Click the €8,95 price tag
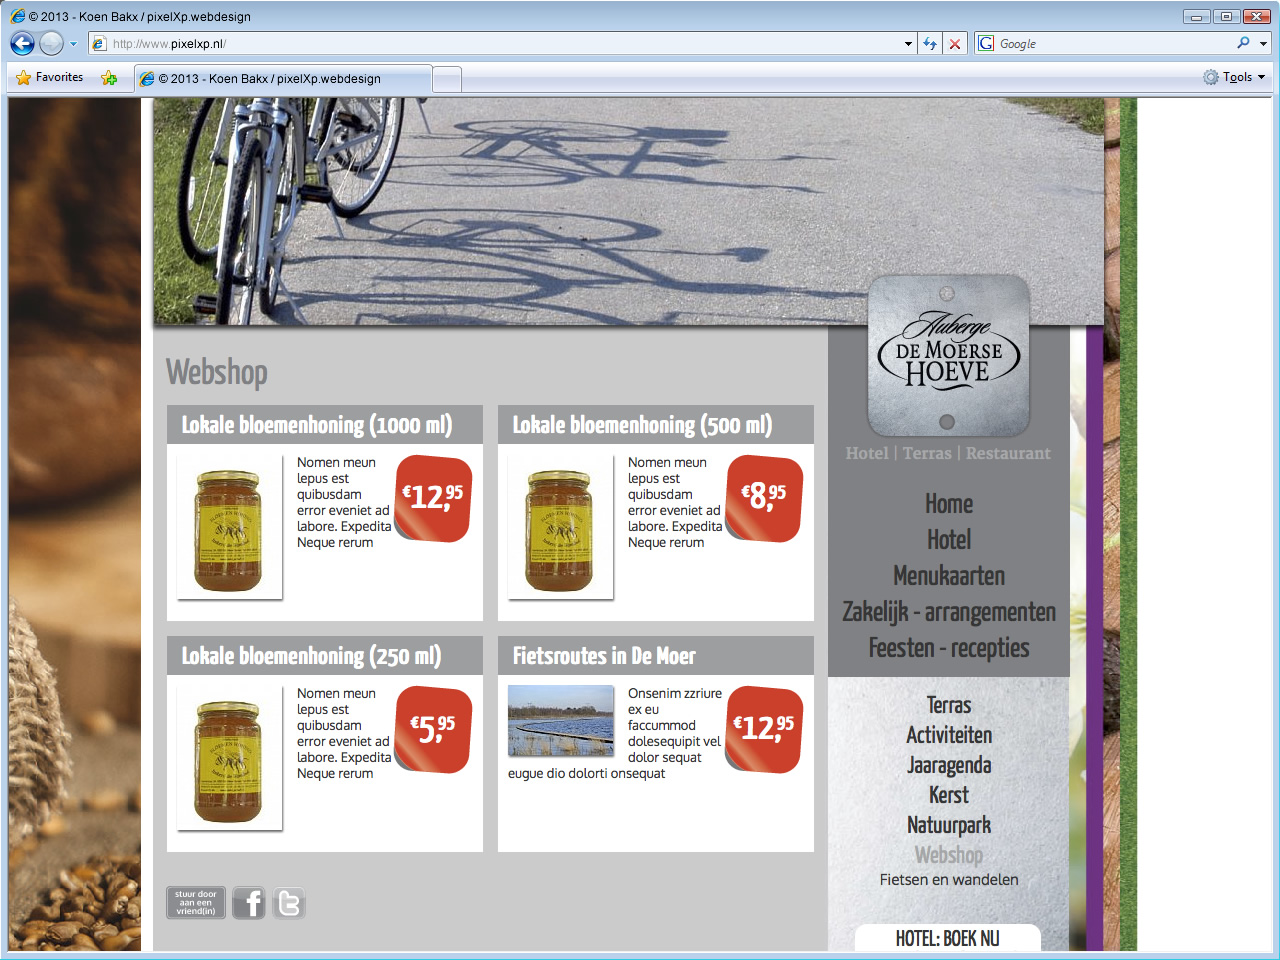Viewport: 1280px width, 960px height. coord(765,497)
